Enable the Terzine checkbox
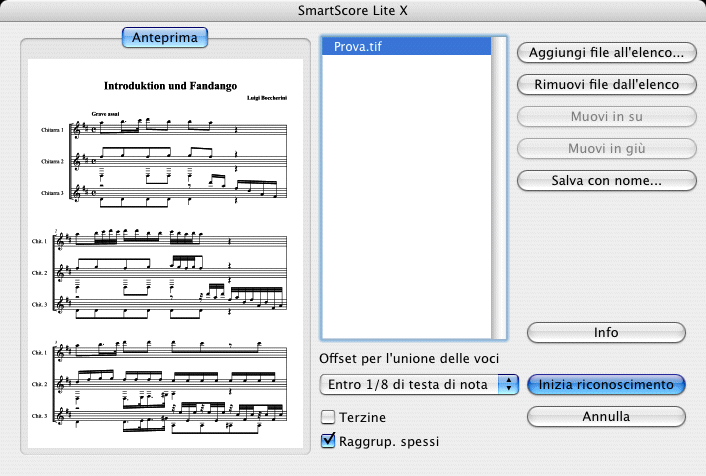706x476 pixels. [328, 416]
